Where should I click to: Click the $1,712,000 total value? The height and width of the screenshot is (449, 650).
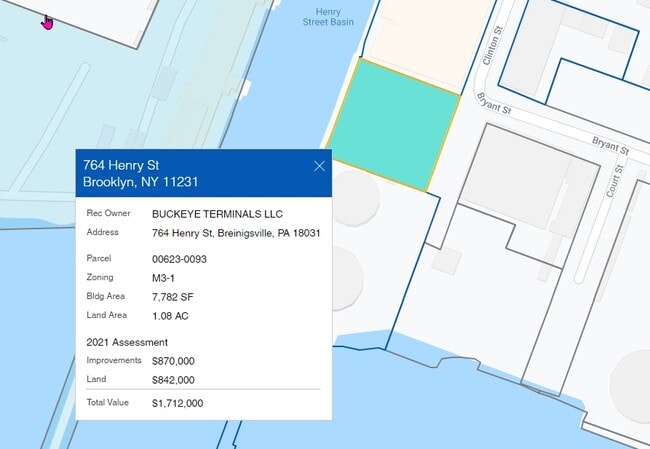tap(178, 403)
